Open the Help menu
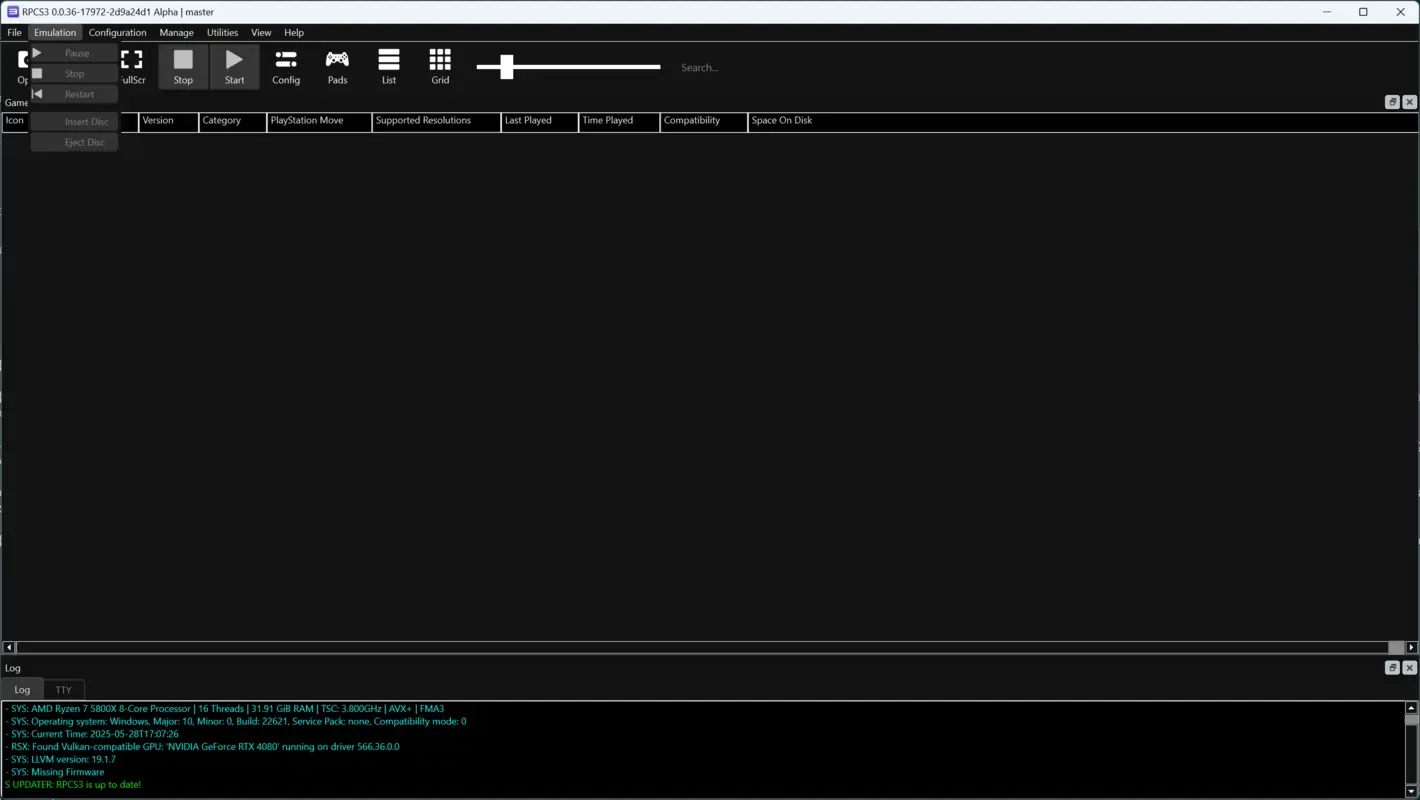Screen dimensions: 1420x800 point(293,32)
